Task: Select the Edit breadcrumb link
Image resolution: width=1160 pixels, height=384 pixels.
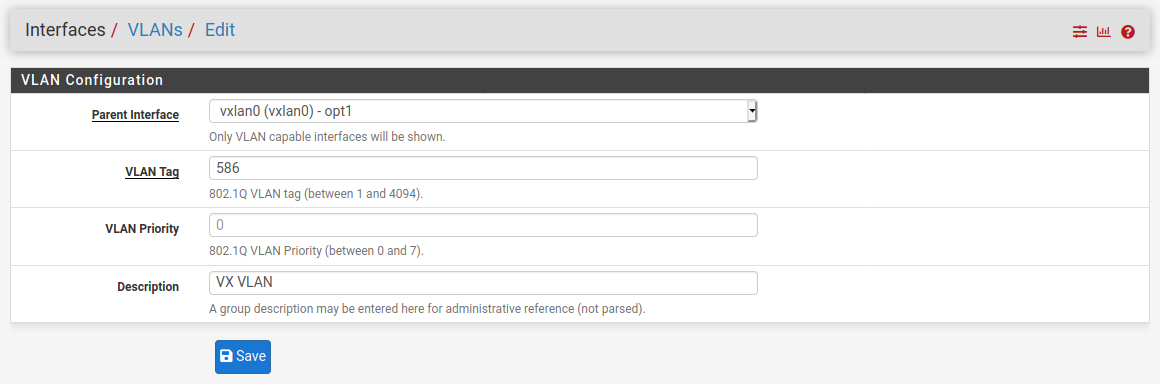Action: (x=220, y=30)
